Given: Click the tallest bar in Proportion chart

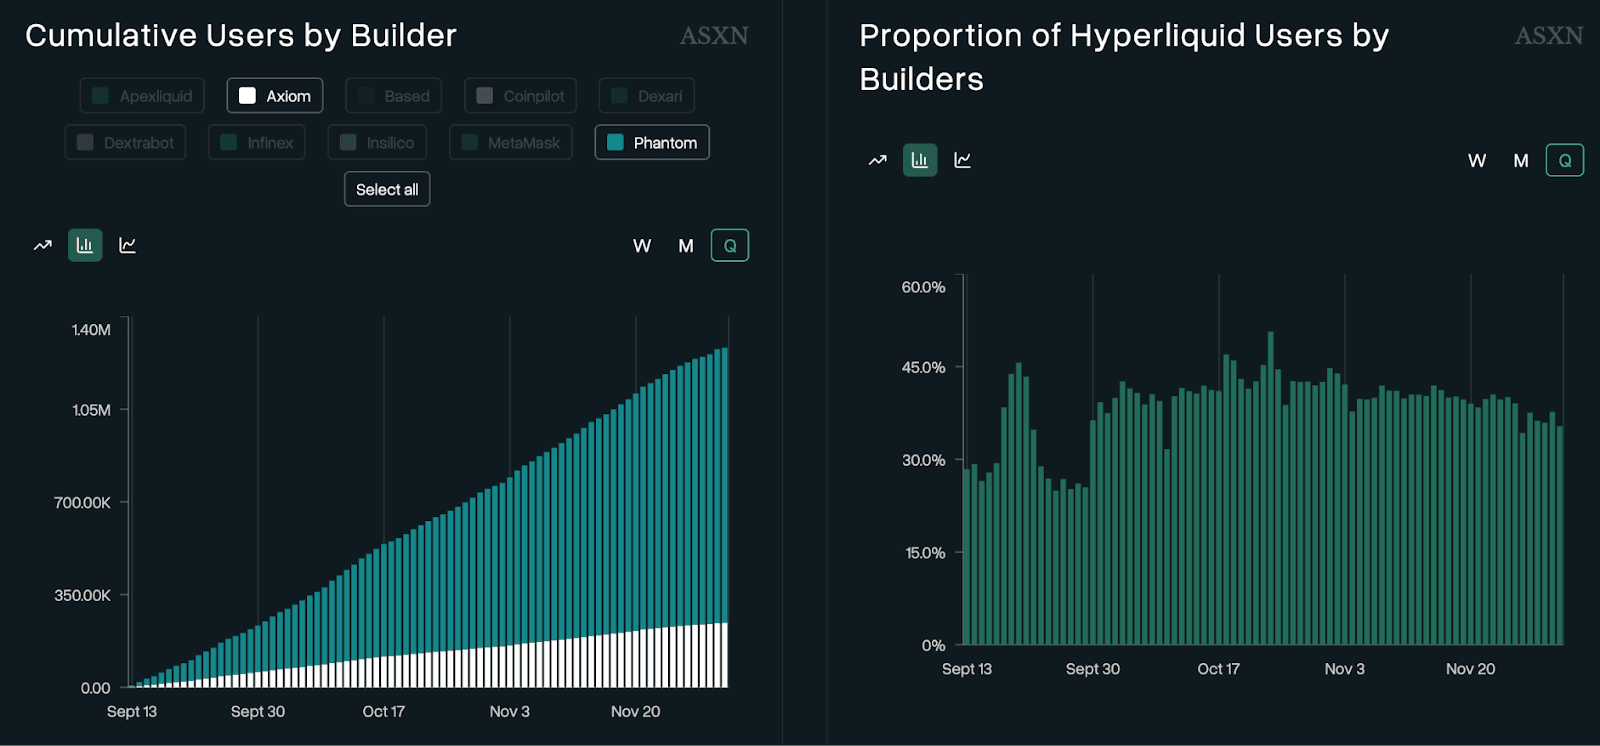Looking at the screenshot, I should coord(1271,490).
